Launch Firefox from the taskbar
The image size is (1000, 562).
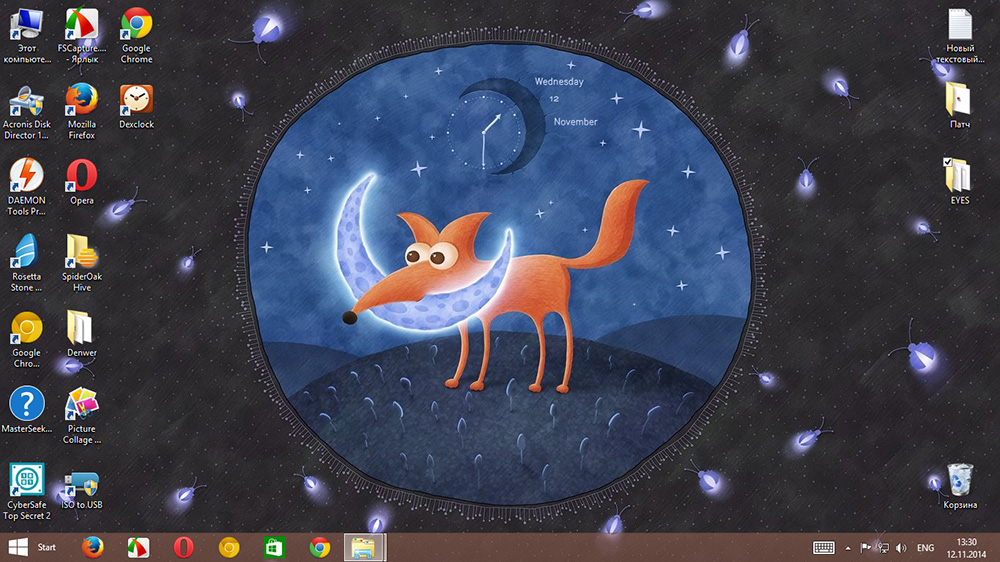coord(92,547)
